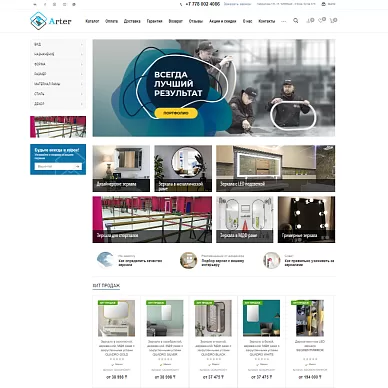This screenshot has height=388, width=388.
Task: Click sidebar gym mirrors promo image
Action: point(58,127)
